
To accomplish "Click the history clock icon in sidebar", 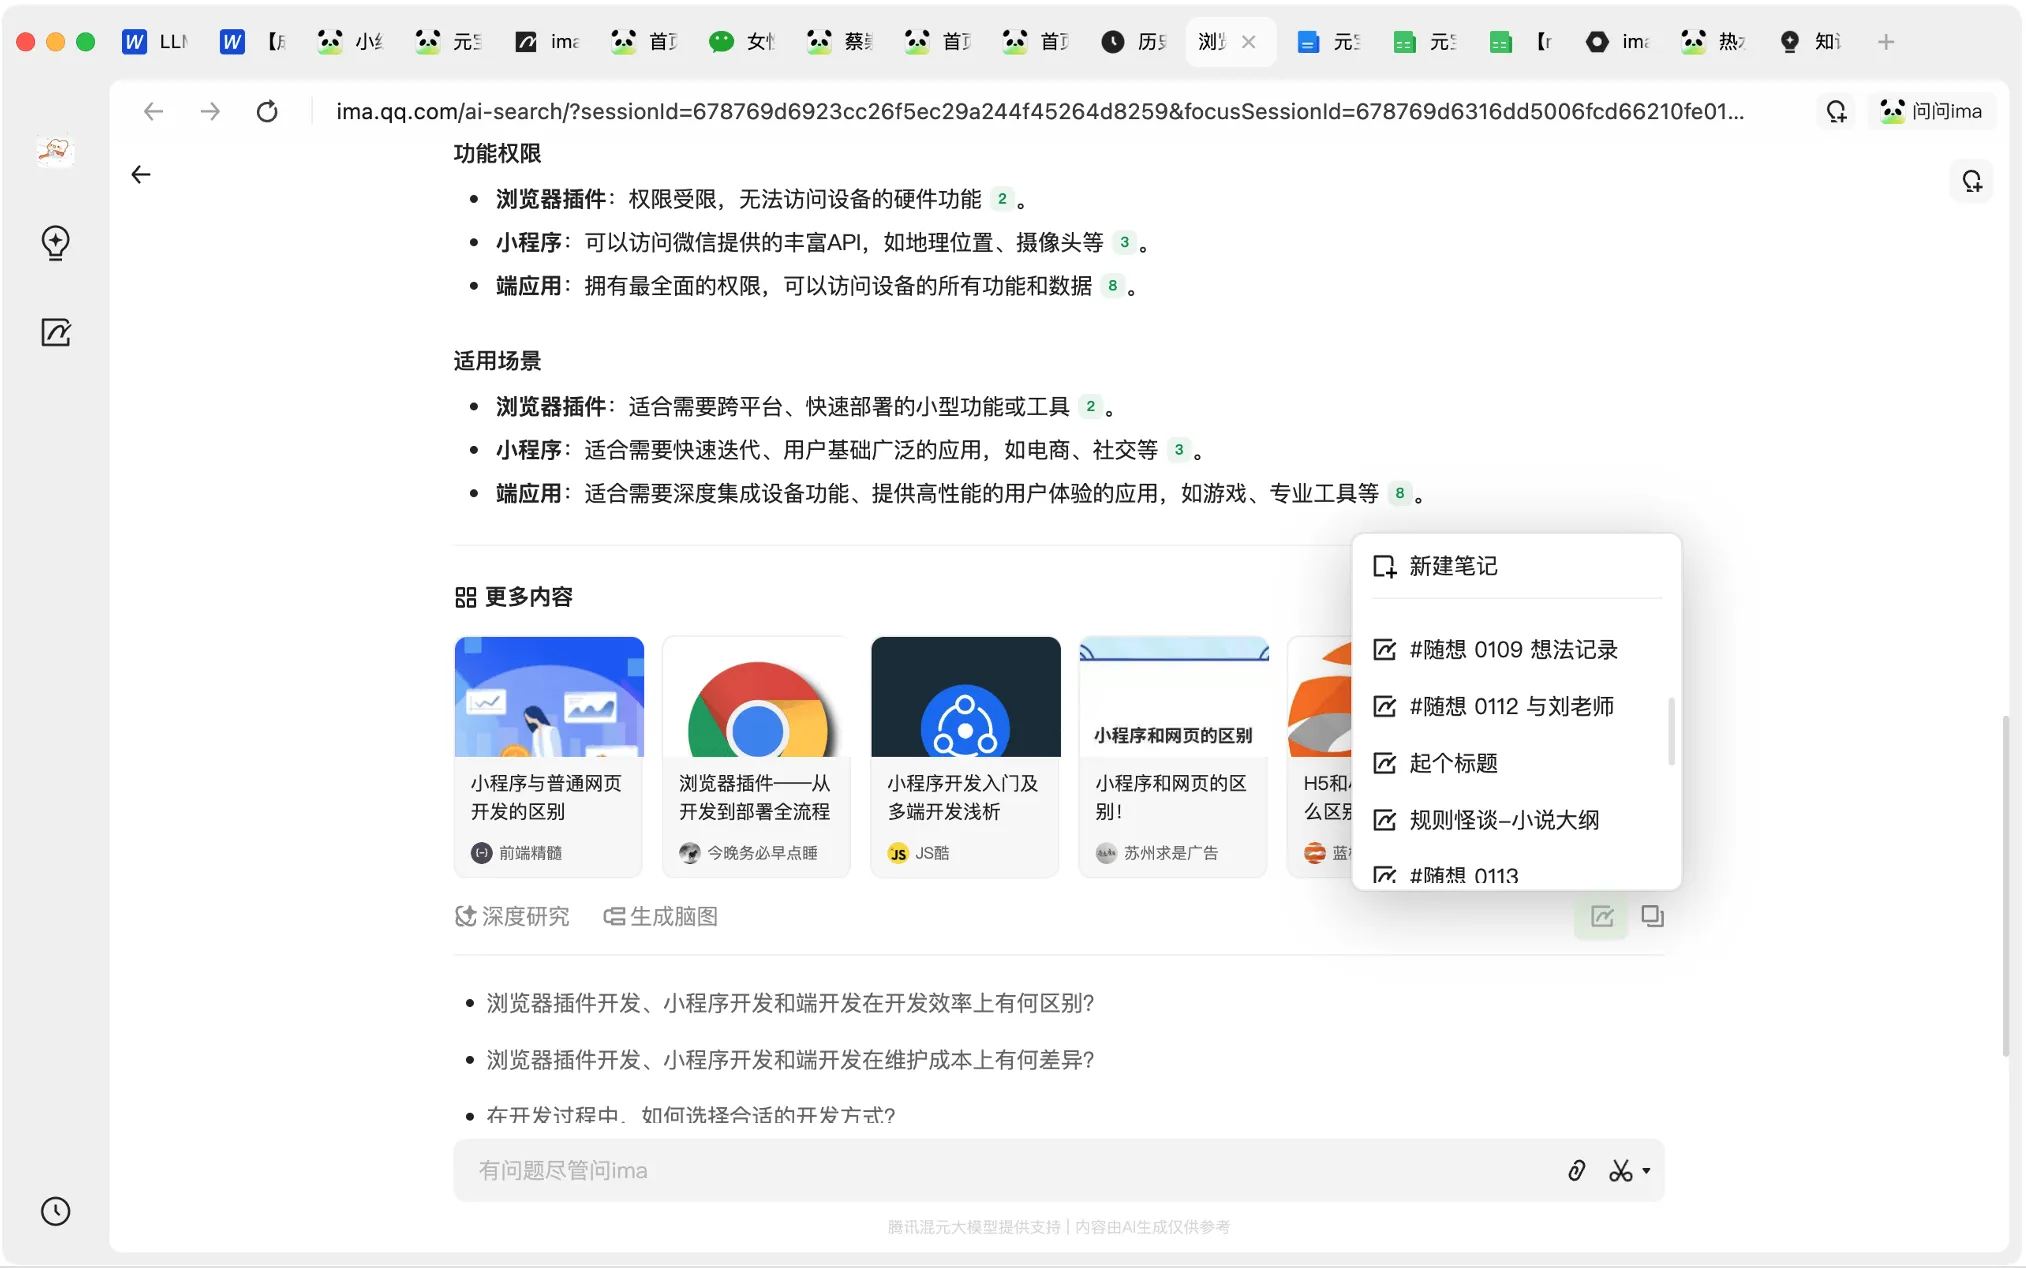I will click(55, 1211).
